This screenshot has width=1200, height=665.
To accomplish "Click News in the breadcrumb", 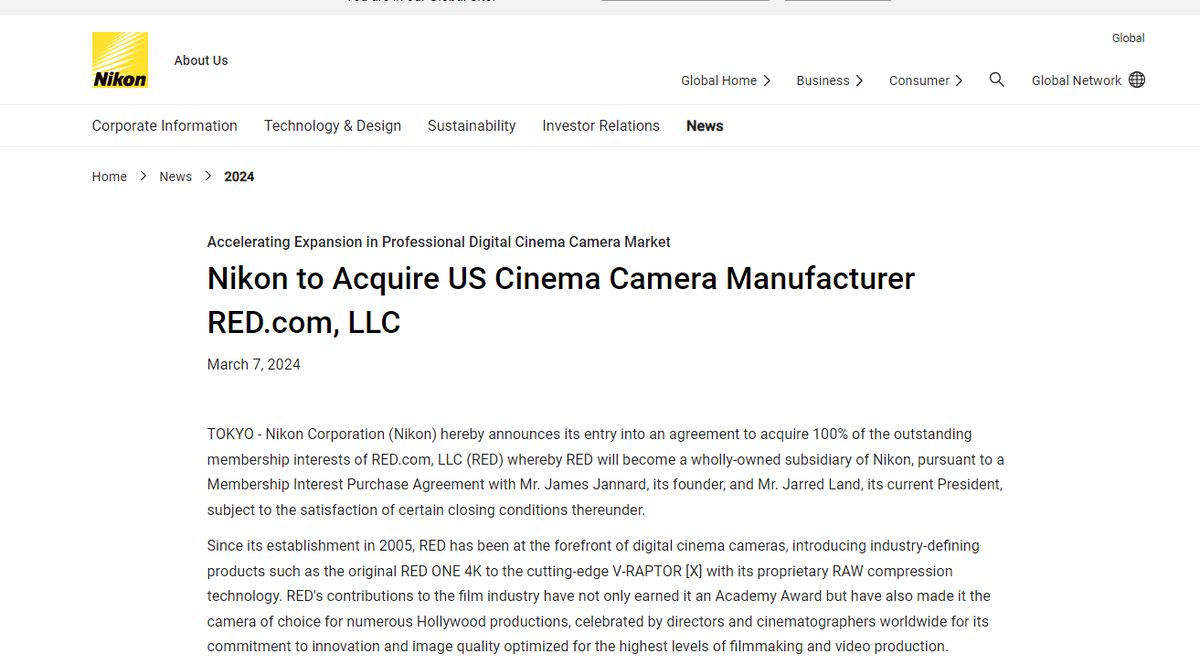I will click(175, 177).
